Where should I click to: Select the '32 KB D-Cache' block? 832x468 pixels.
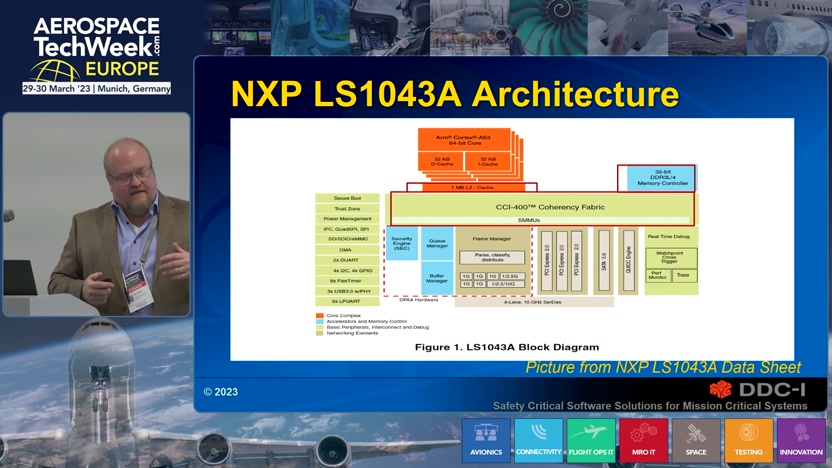[x=441, y=161]
